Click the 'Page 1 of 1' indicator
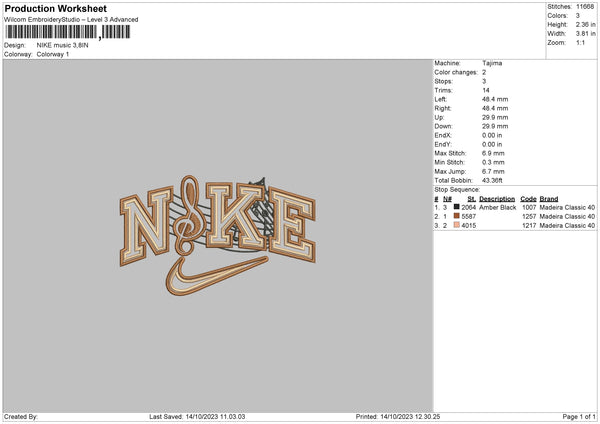600x424 pixels. coord(579,417)
